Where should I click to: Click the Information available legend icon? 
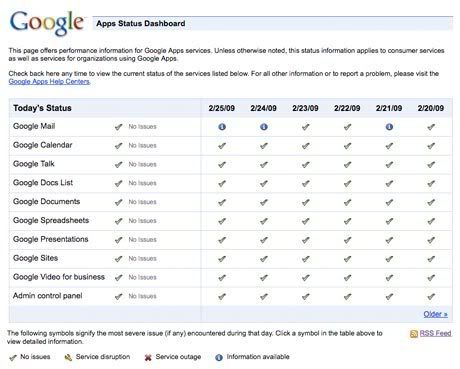coord(219,358)
